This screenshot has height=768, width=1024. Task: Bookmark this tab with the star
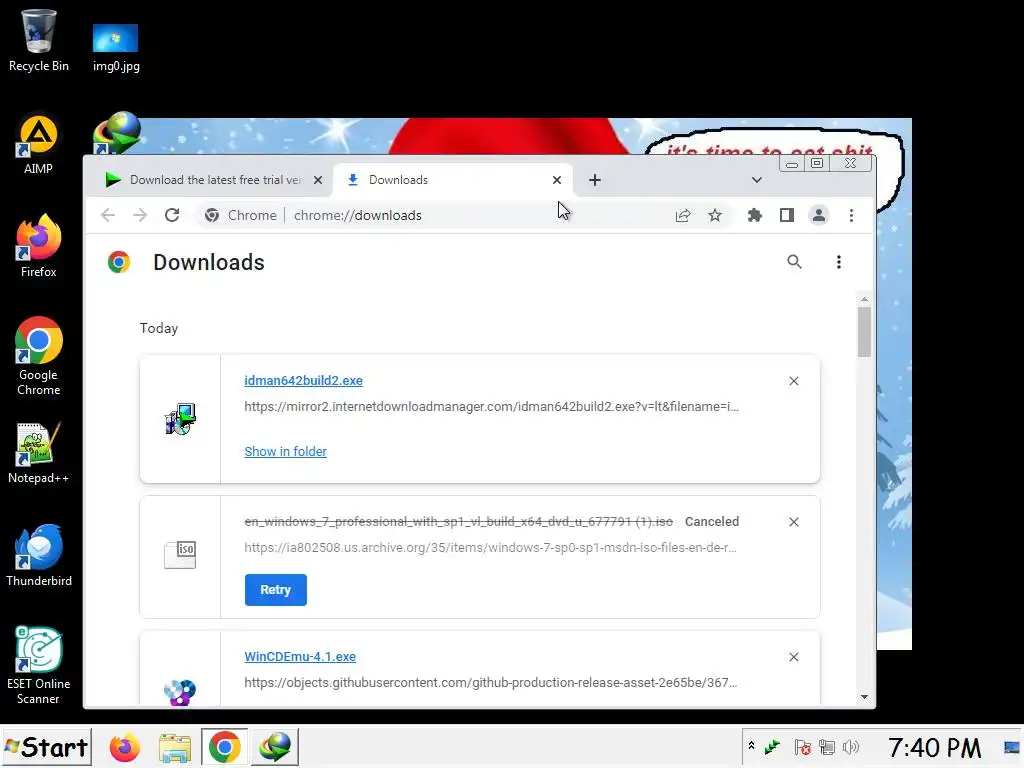click(x=715, y=215)
